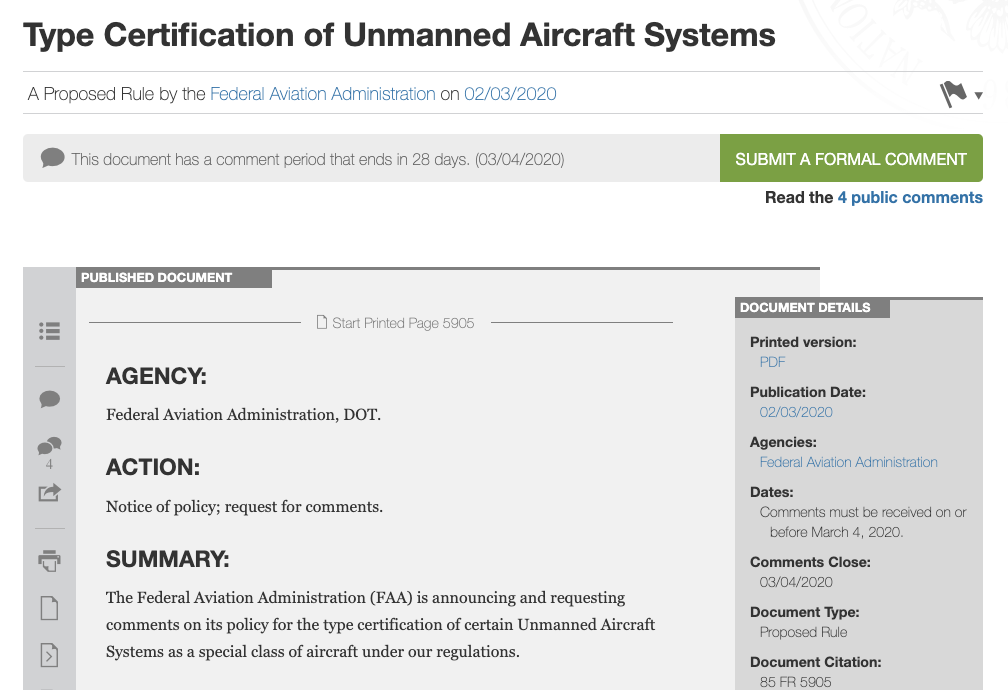
Task: Download the PDF printed version
Action: click(x=771, y=362)
